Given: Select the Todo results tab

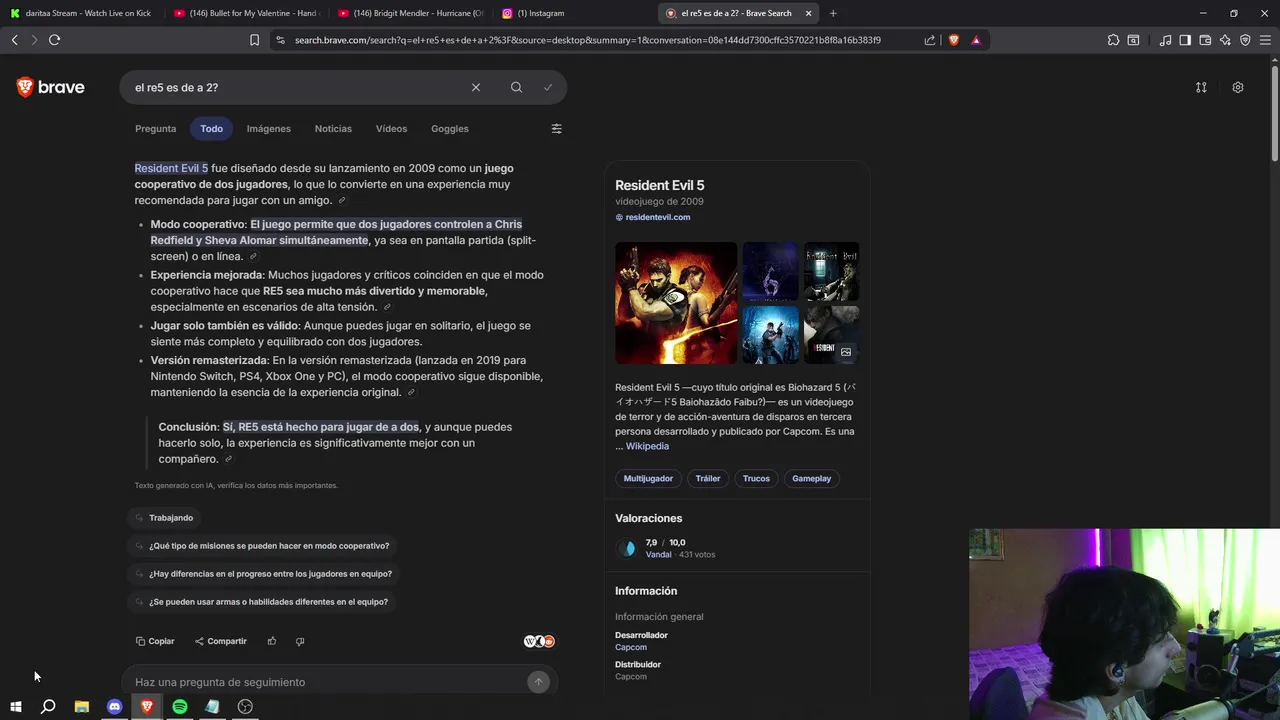Looking at the screenshot, I should (211, 129).
